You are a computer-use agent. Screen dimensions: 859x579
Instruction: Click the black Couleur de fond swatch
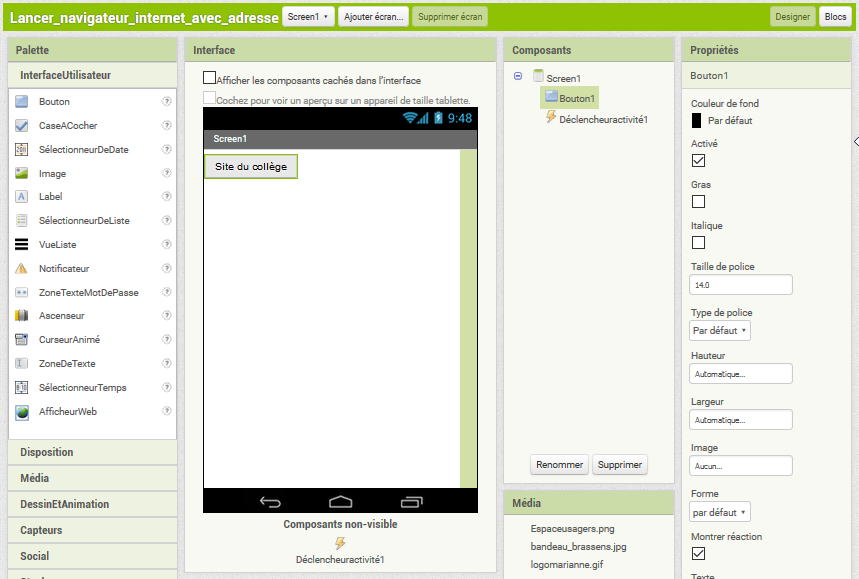pos(696,120)
